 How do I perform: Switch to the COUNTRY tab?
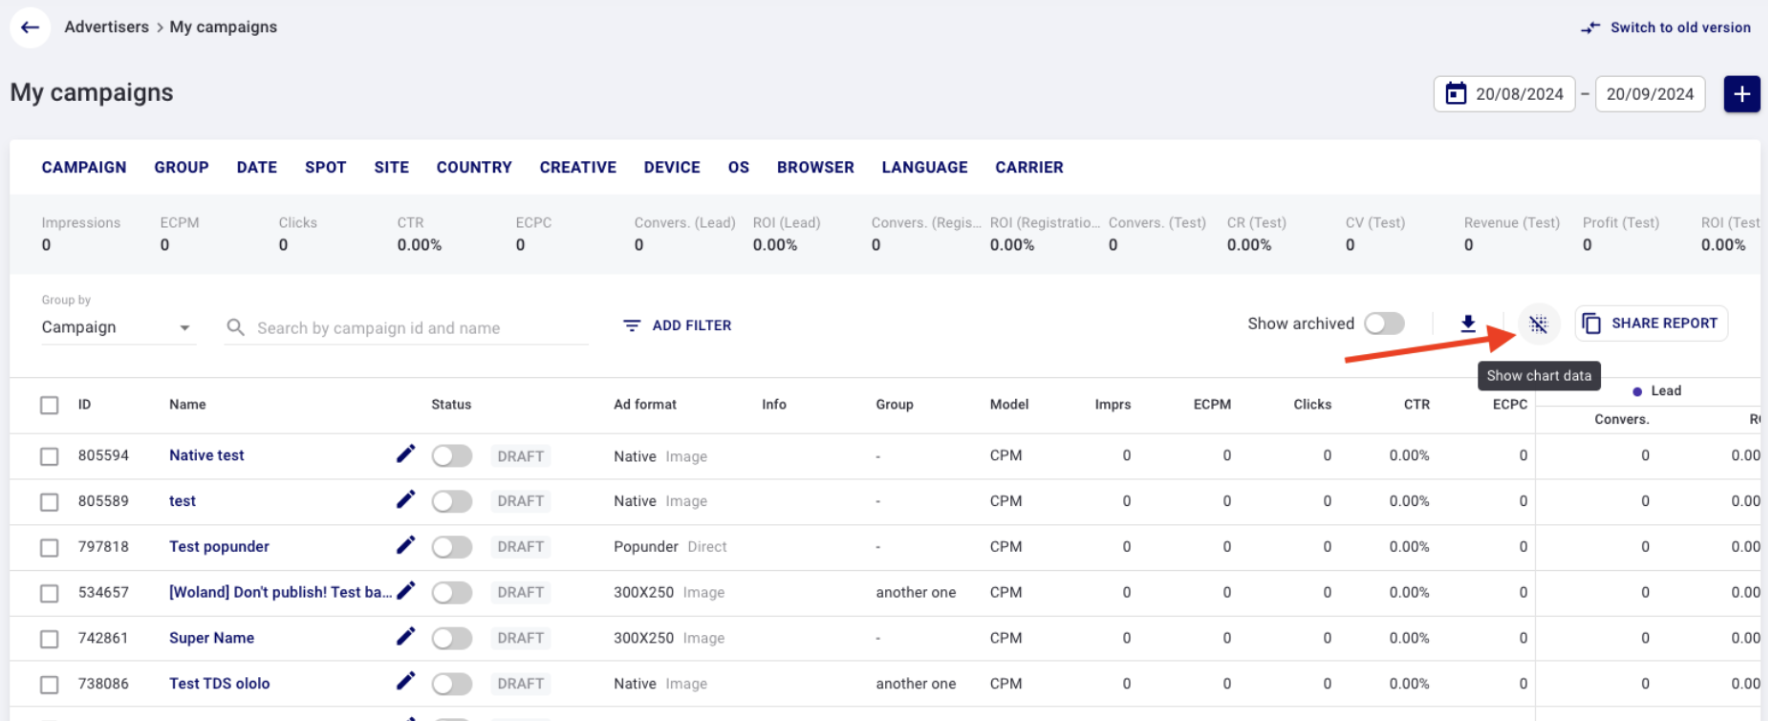coord(474,167)
